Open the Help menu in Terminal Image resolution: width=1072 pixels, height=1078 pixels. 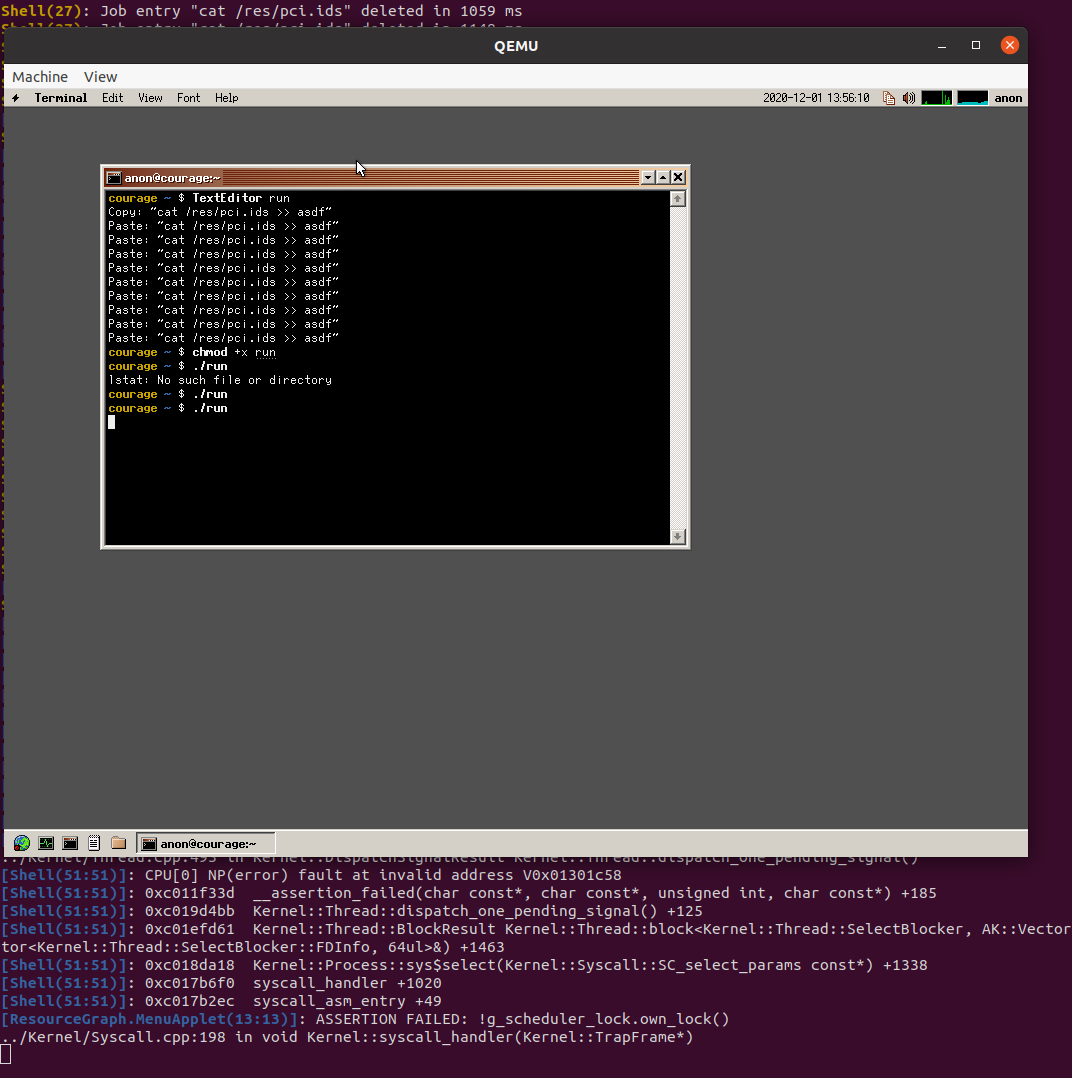226,97
